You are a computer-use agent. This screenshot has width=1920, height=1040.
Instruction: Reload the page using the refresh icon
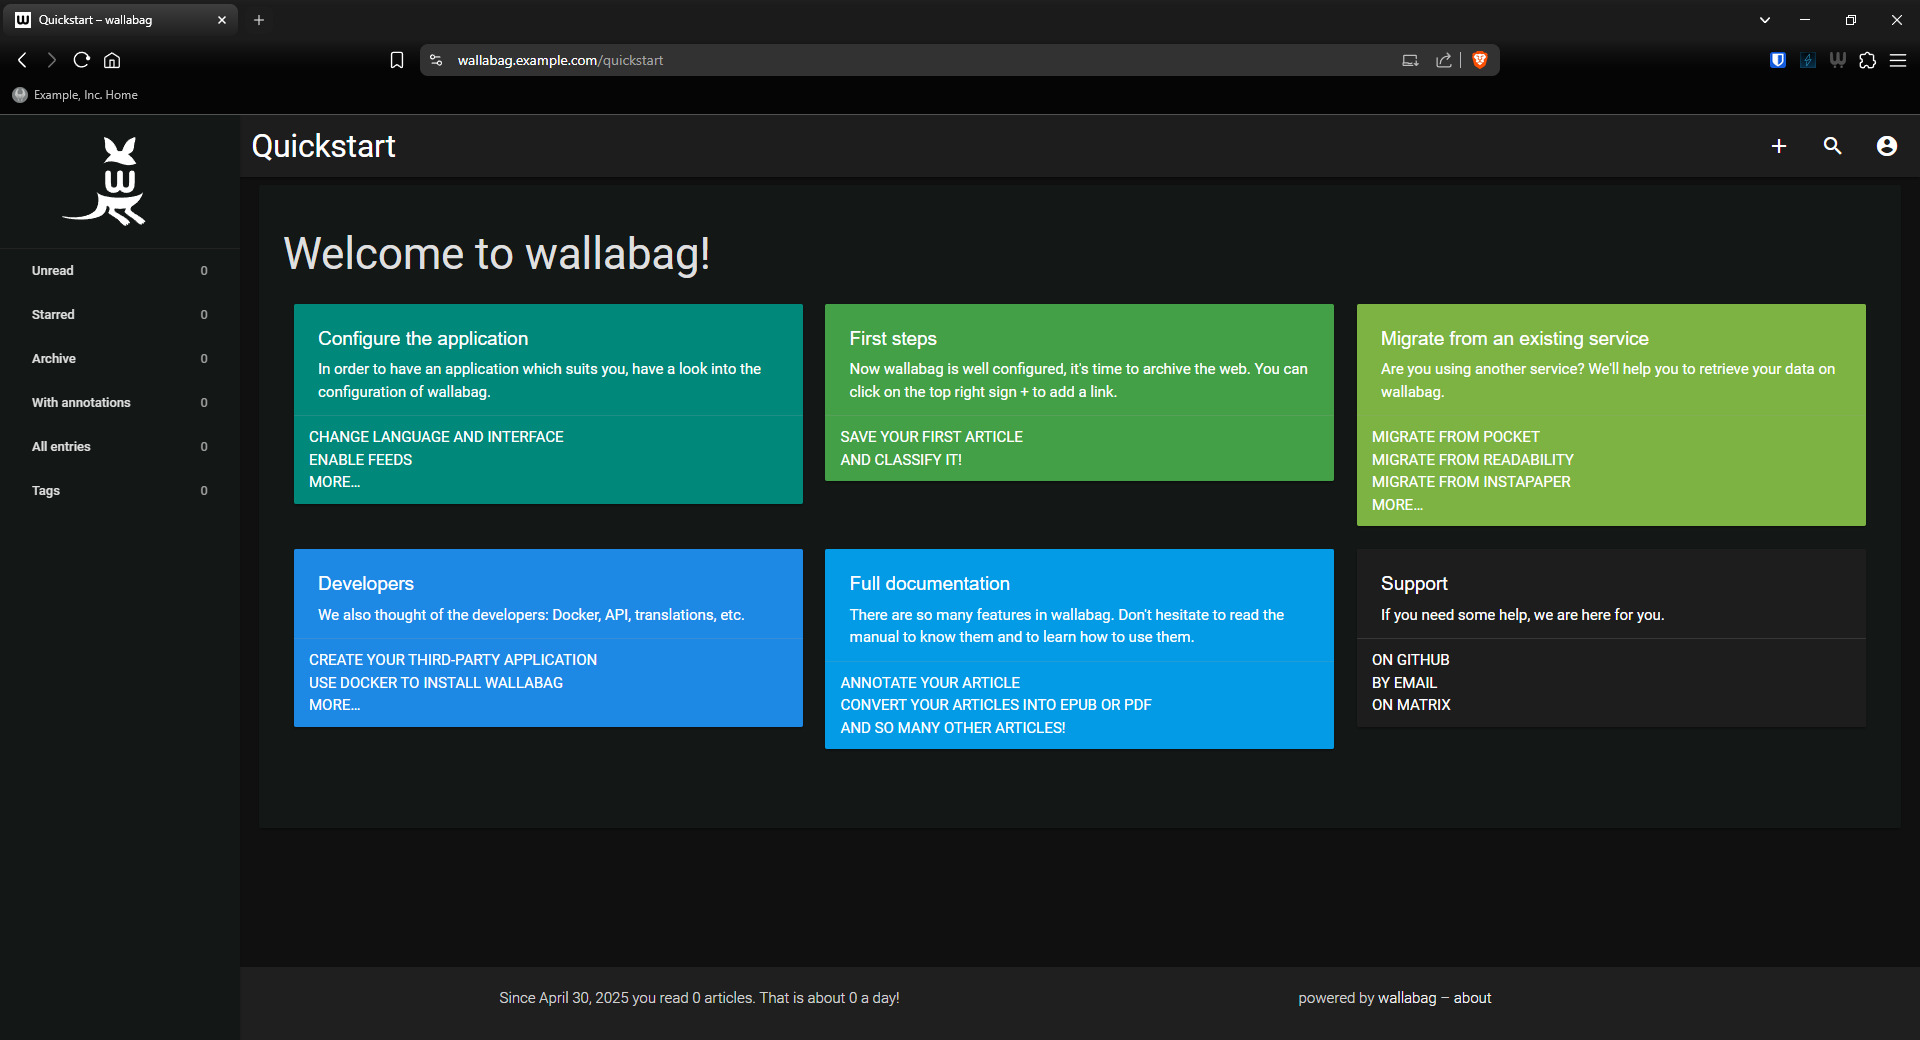tap(82, 60)
